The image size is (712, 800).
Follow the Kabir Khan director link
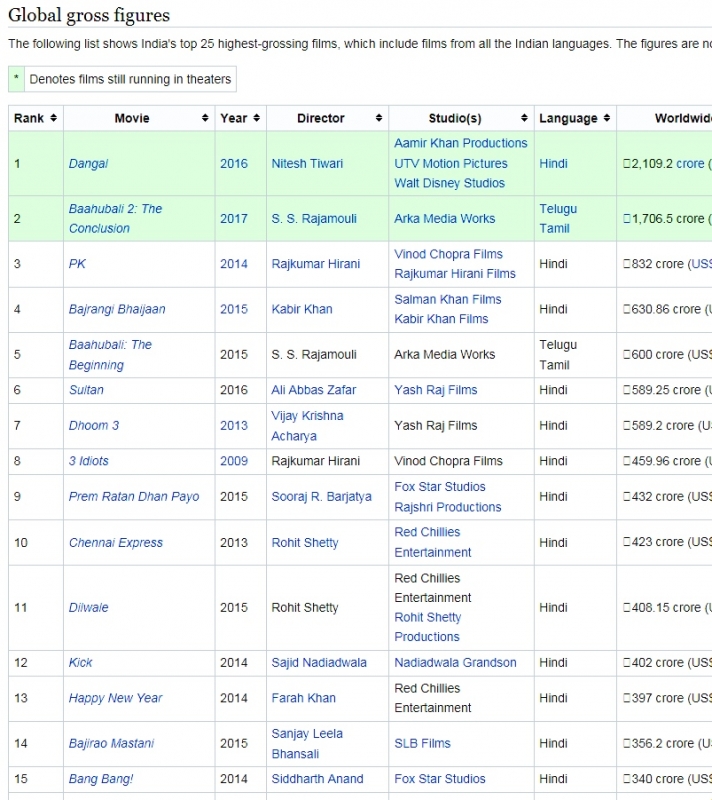click(302, 309)
